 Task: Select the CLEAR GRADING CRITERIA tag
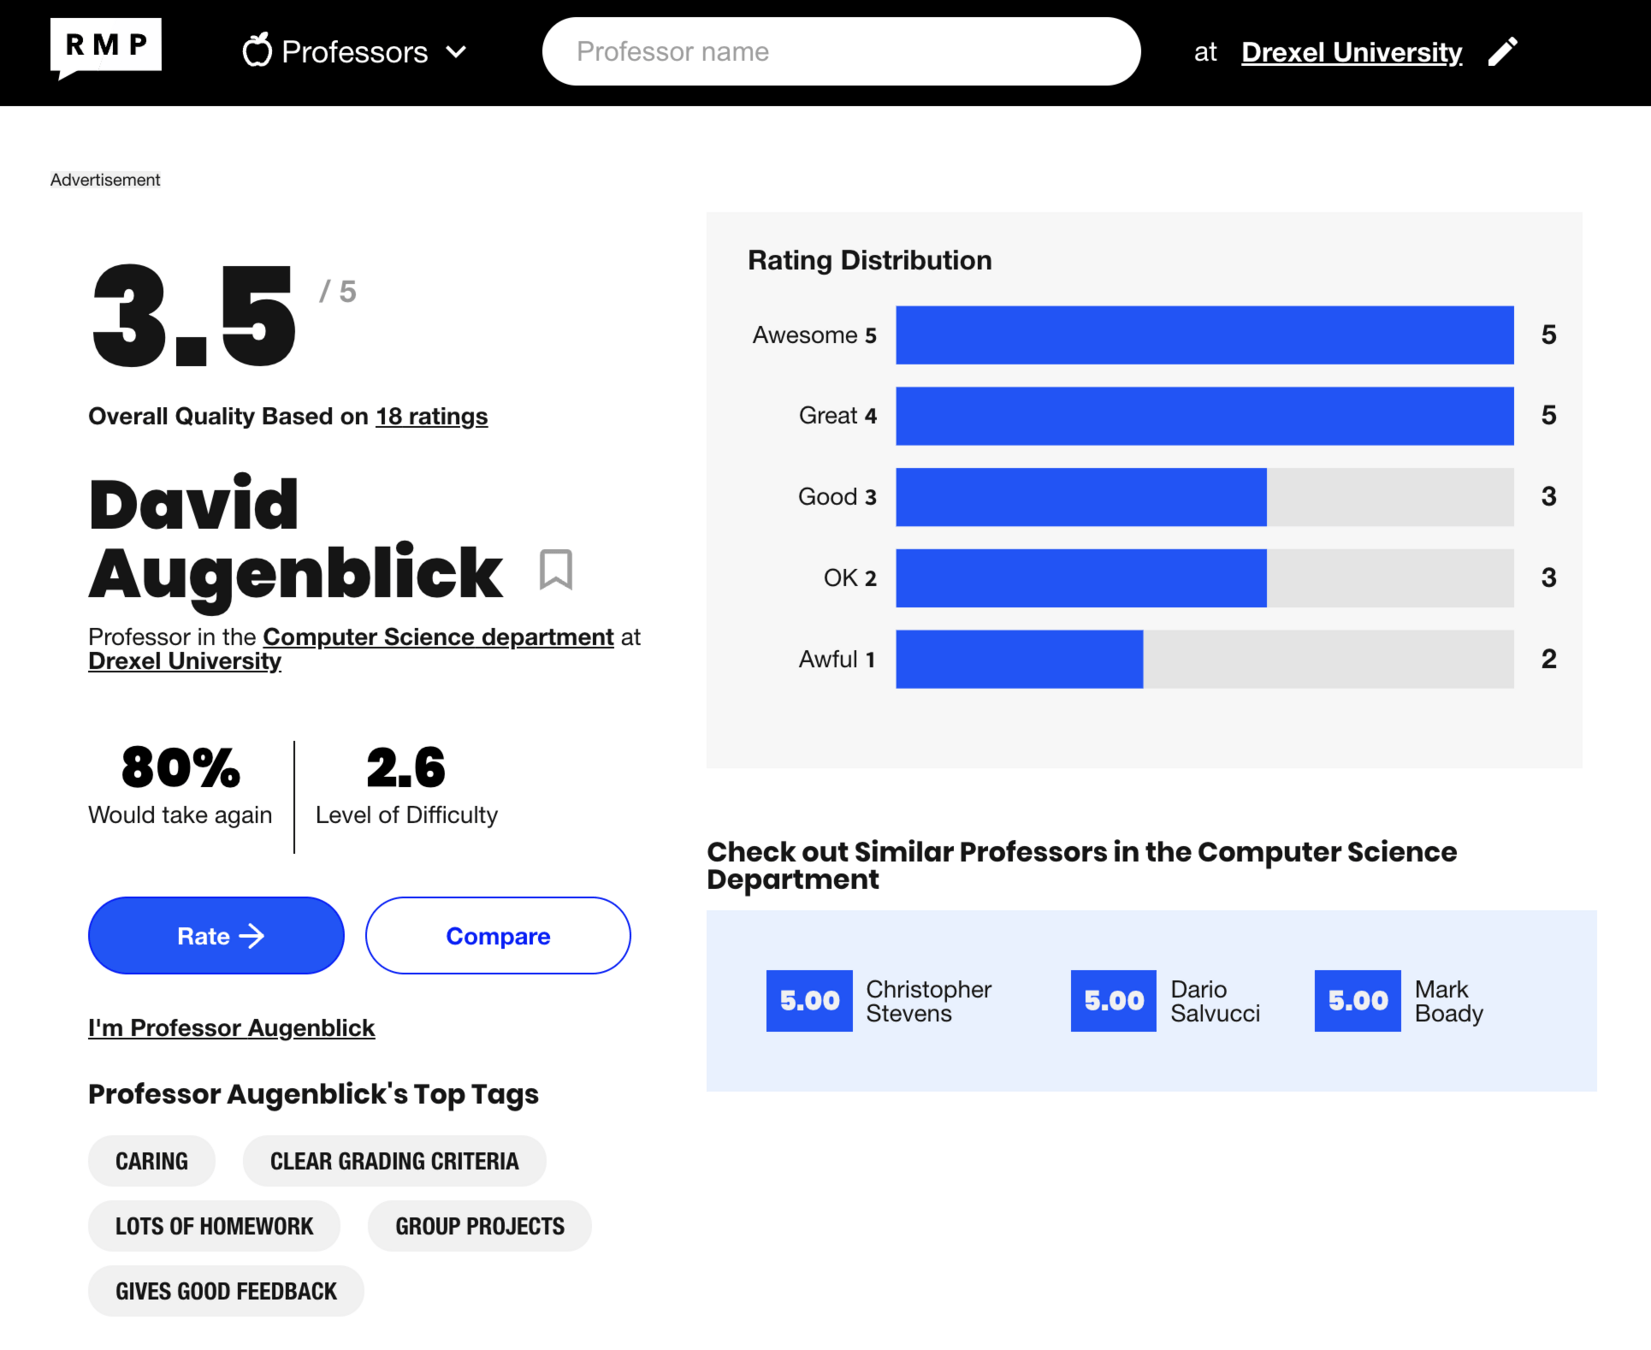[x=394, y=1161]
